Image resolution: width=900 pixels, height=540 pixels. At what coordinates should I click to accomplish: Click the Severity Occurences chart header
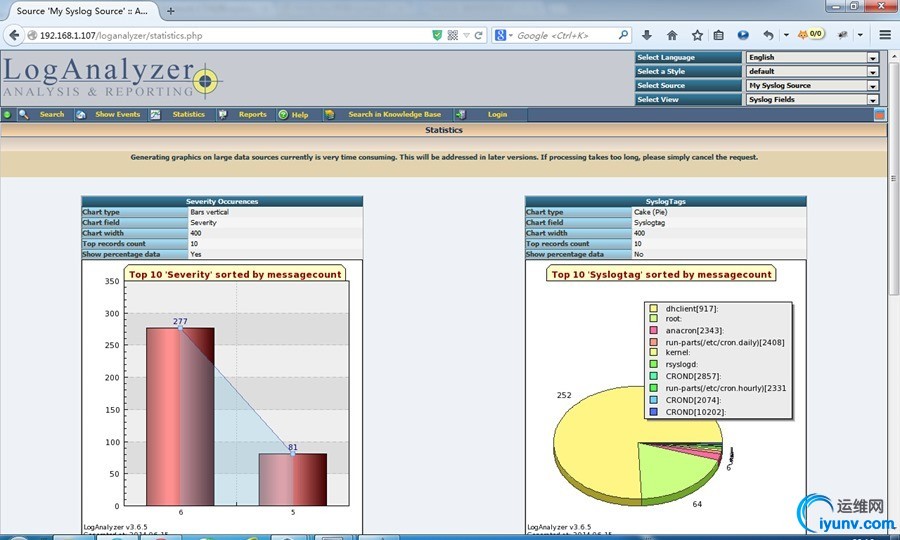(222, 201)
